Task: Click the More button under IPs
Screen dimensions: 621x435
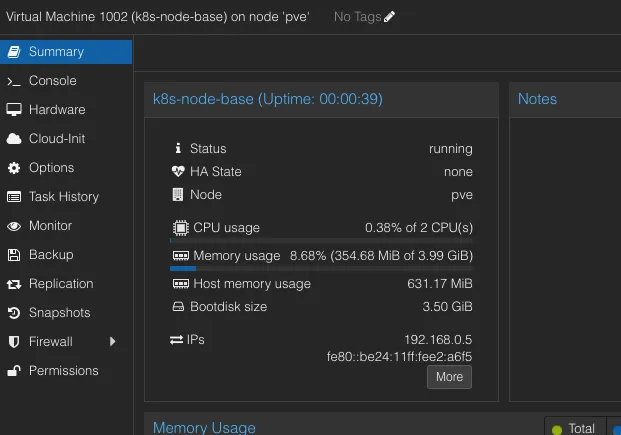Action: tap(449, 377)
